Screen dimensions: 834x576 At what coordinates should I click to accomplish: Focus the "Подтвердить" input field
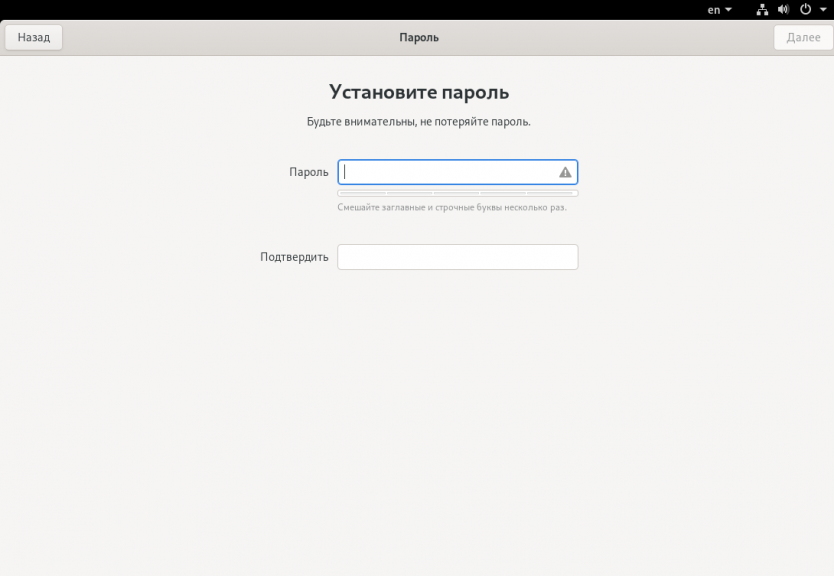click(457, 257)
